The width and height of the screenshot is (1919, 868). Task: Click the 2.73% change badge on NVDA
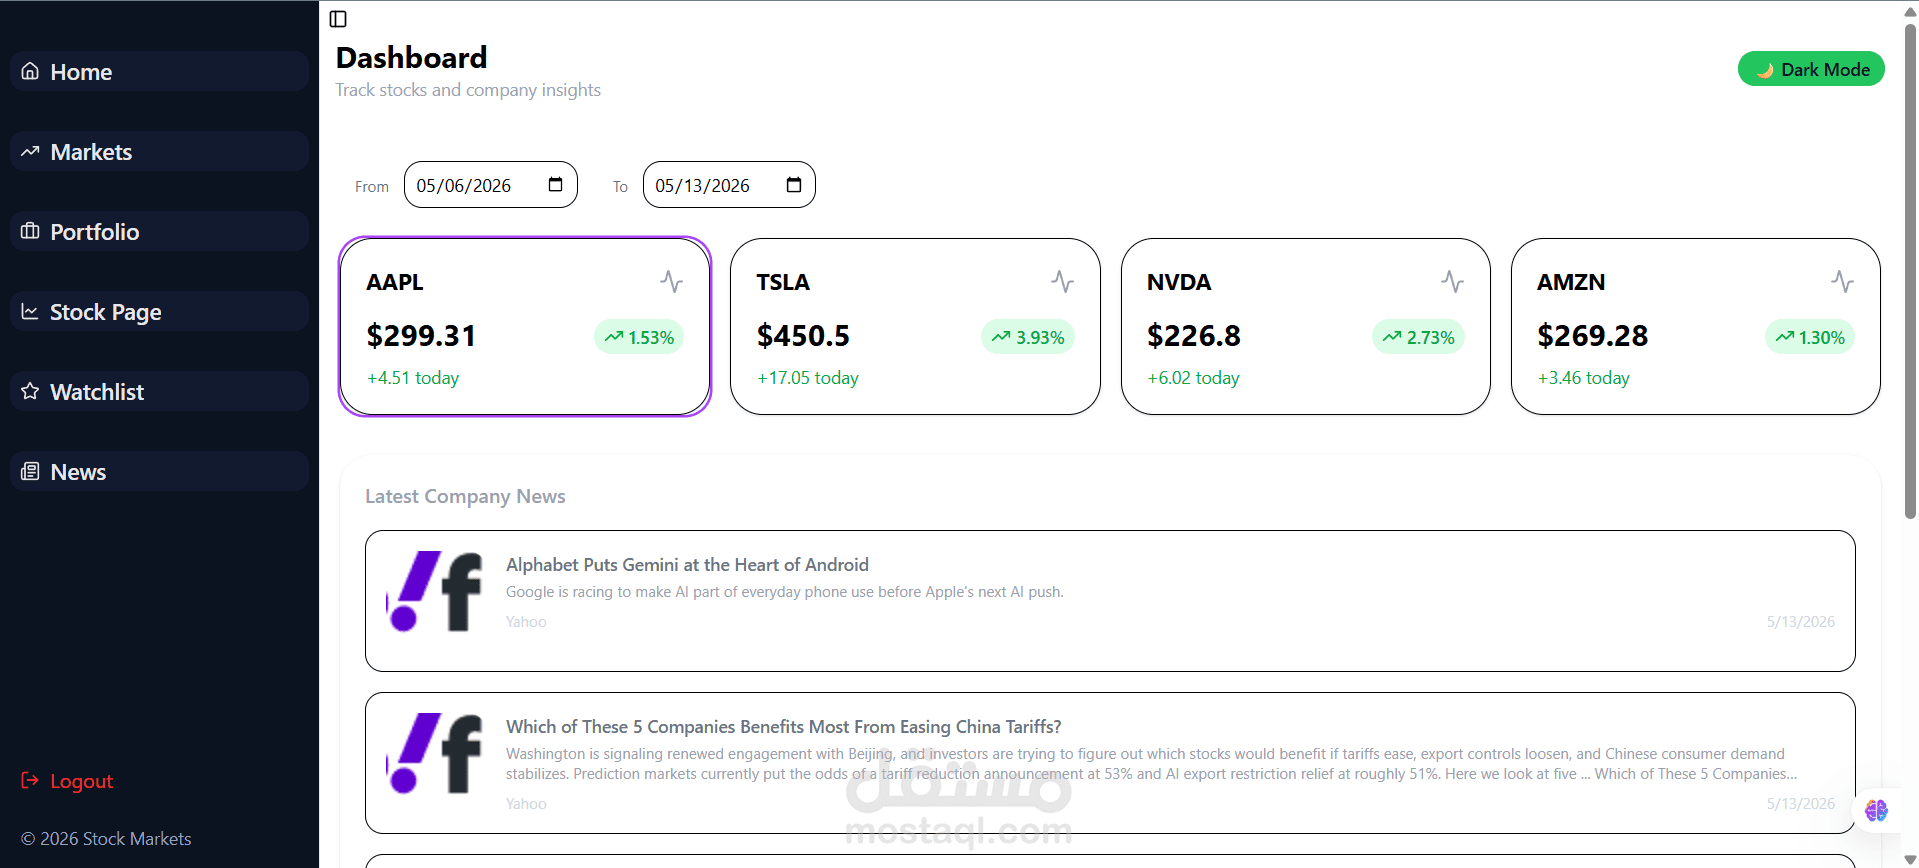pos(1418,337)
